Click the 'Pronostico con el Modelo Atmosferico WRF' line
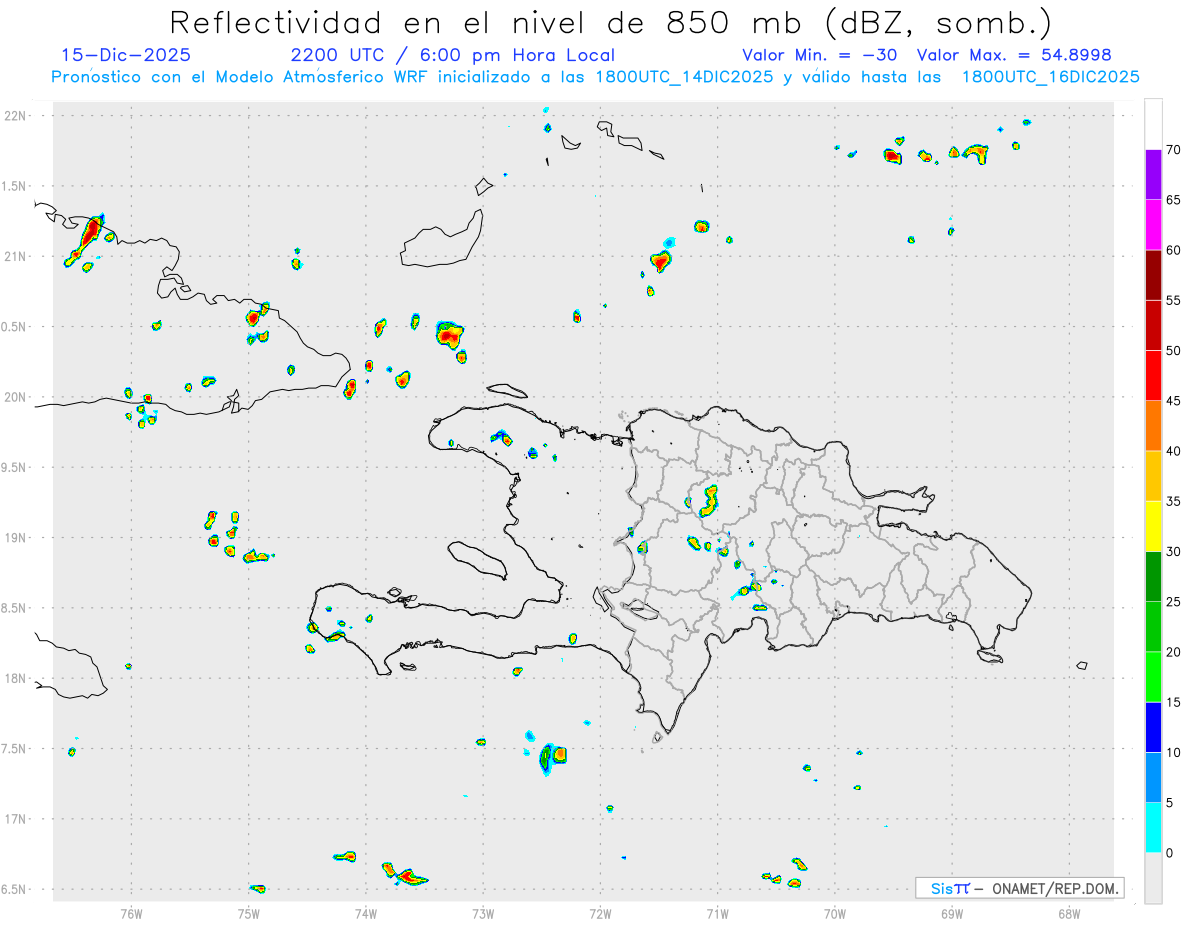This screenshot has width=1200, height=927. coord(596,77)
